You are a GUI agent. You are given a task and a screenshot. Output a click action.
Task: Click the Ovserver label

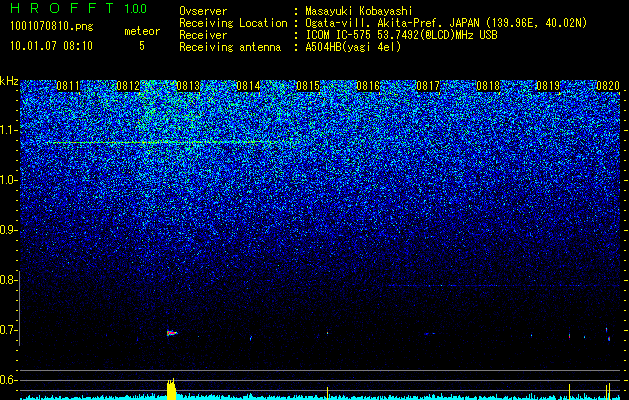pos(203,11)
